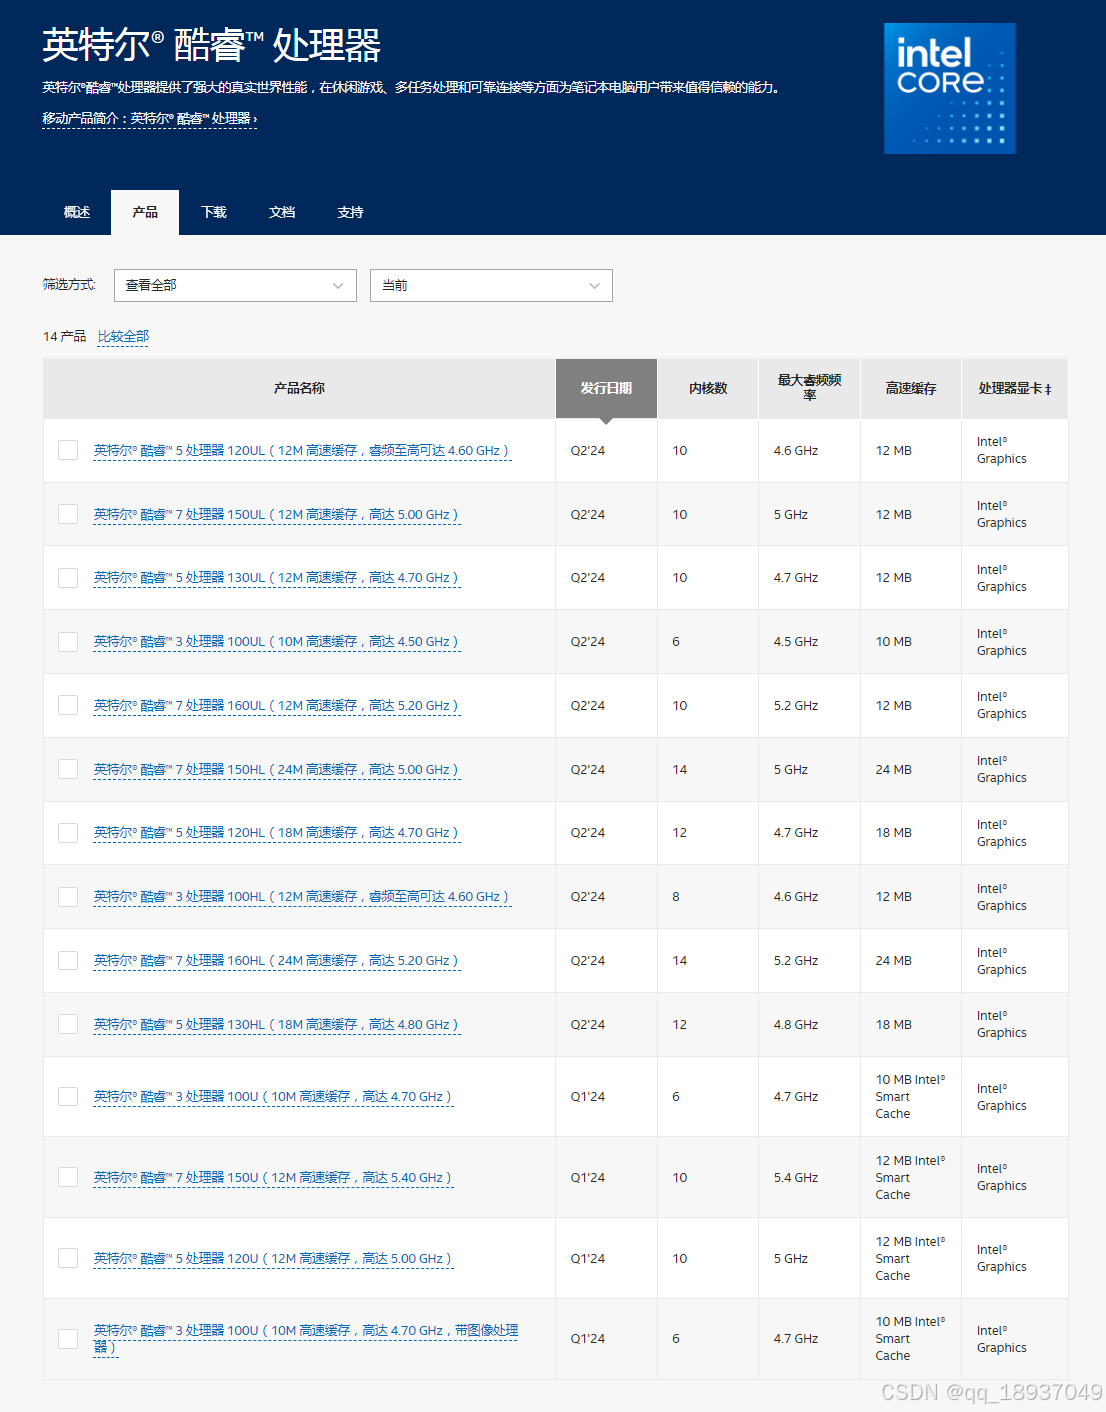Viewport: 1106px width, 1412px height.
Task: Click the 比较全部 link
Action: point(123,336)
